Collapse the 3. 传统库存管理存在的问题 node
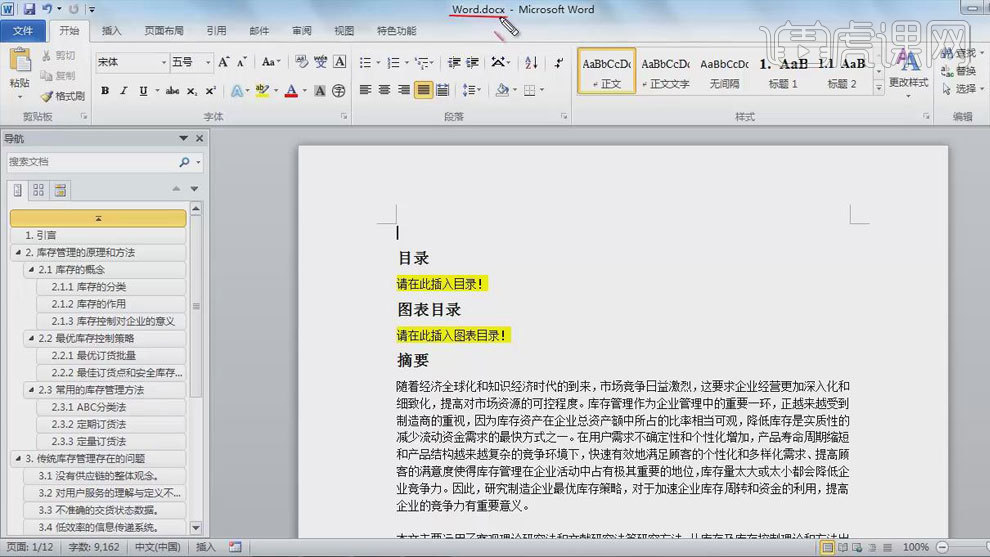The height and width of the screenshot is (557, 990). pyautogui.click(x=18, y=458)
